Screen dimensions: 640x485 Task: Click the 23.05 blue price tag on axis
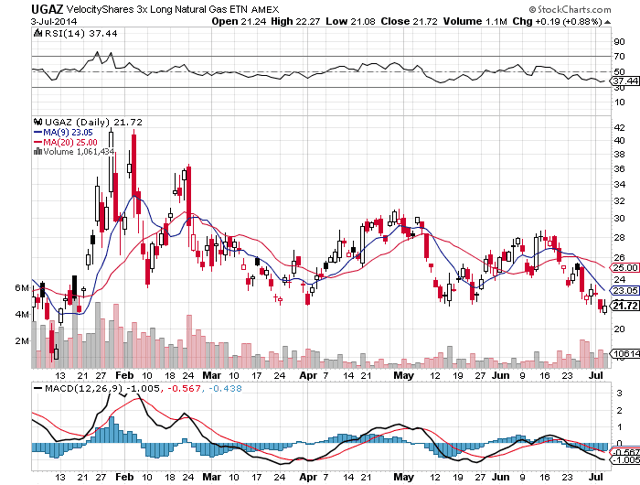tap(625, 291)
